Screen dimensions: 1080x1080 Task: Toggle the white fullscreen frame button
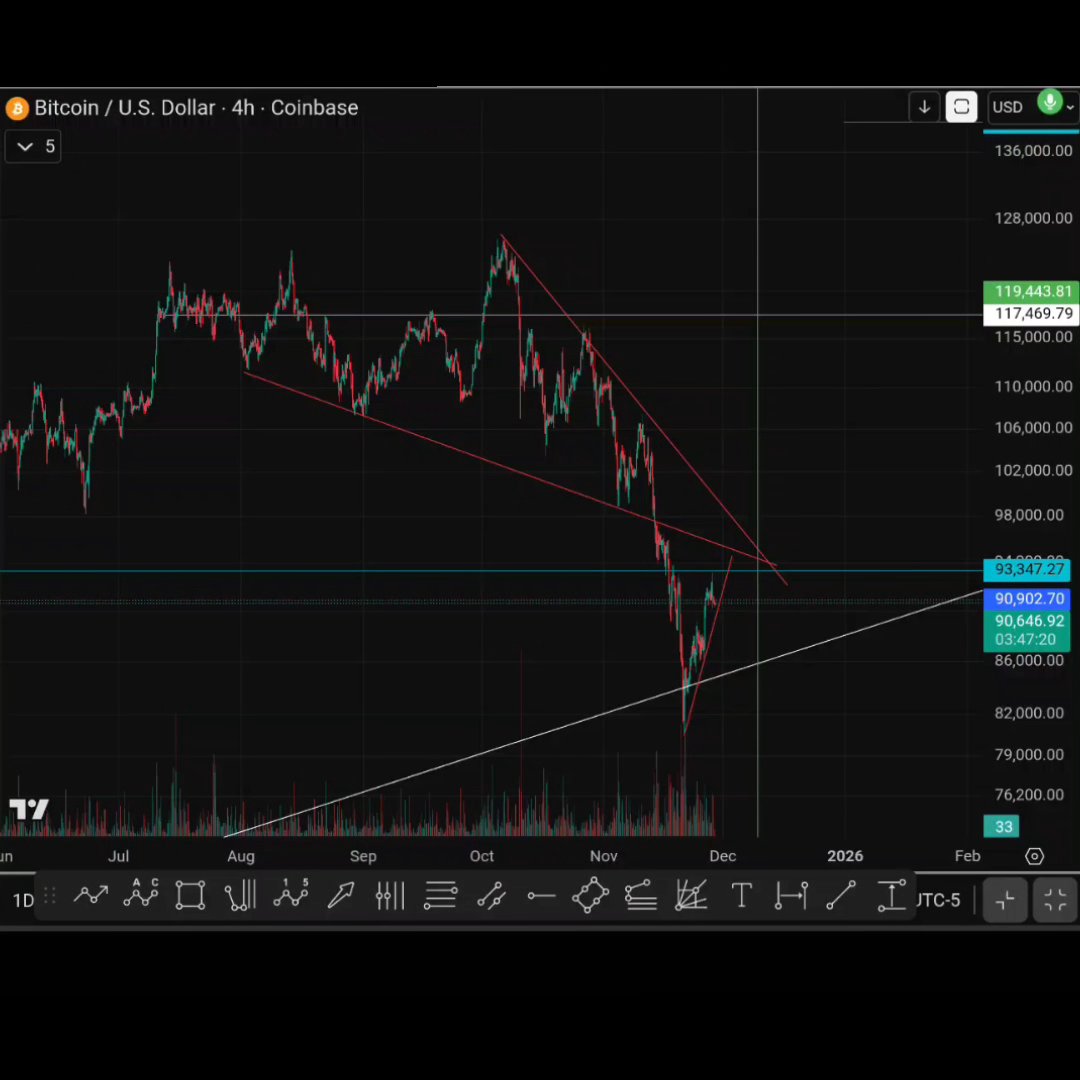click(x=961, y=107)
